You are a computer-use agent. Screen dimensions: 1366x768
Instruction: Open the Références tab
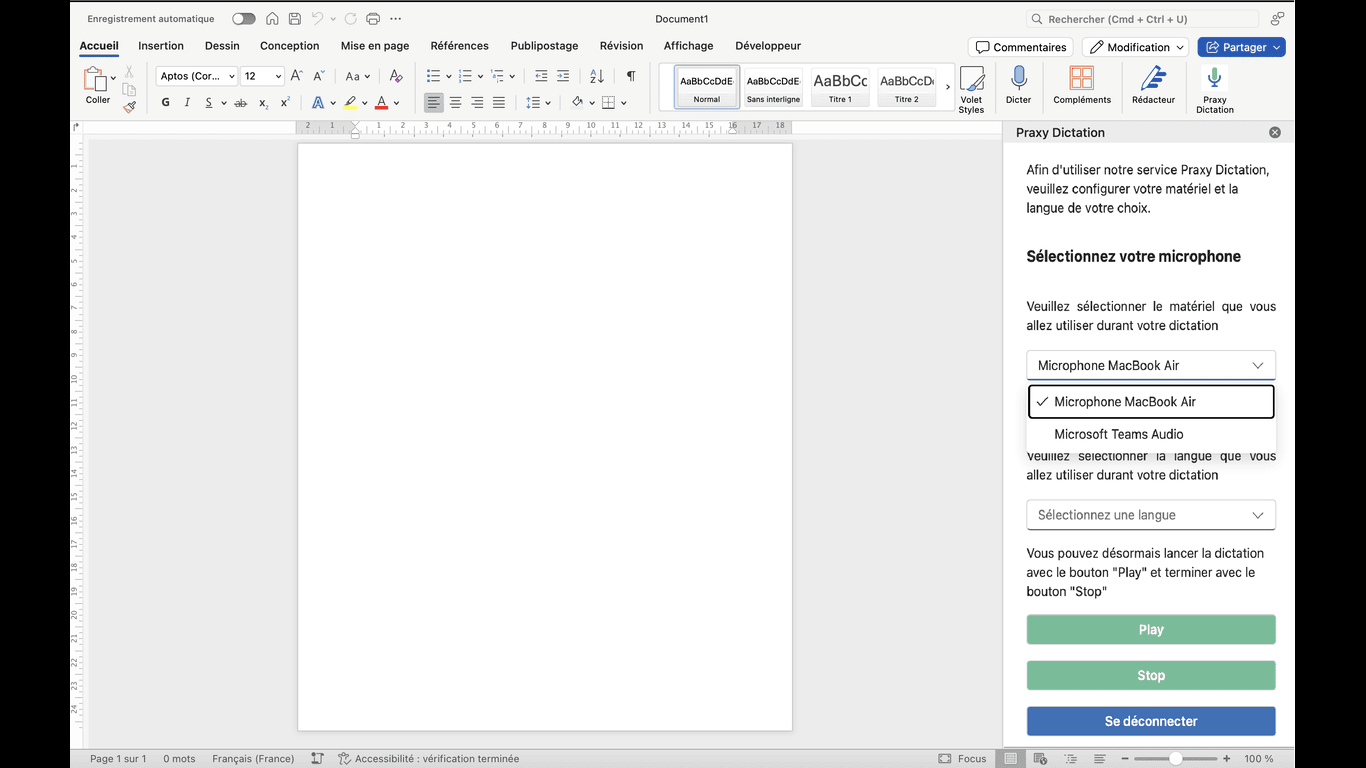460,46
